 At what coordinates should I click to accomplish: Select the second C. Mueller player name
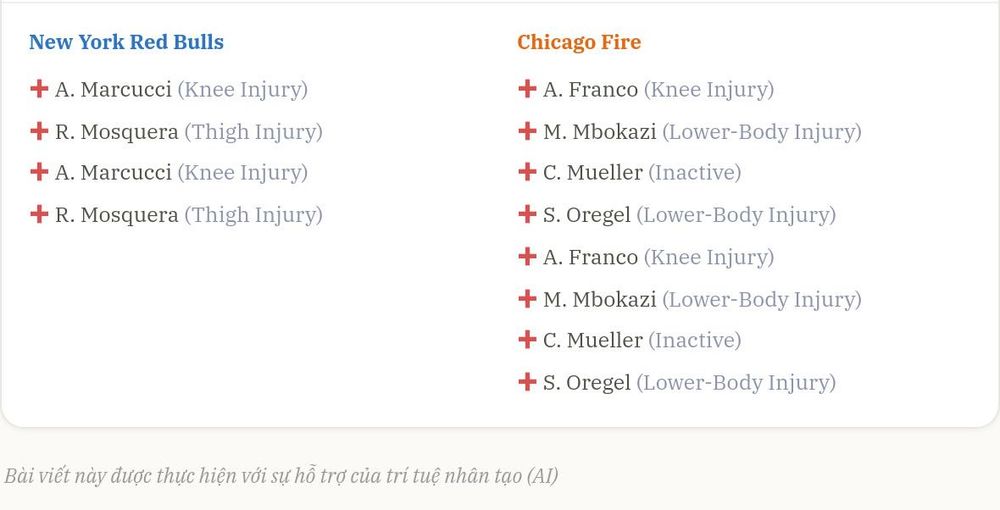[593, 340]
